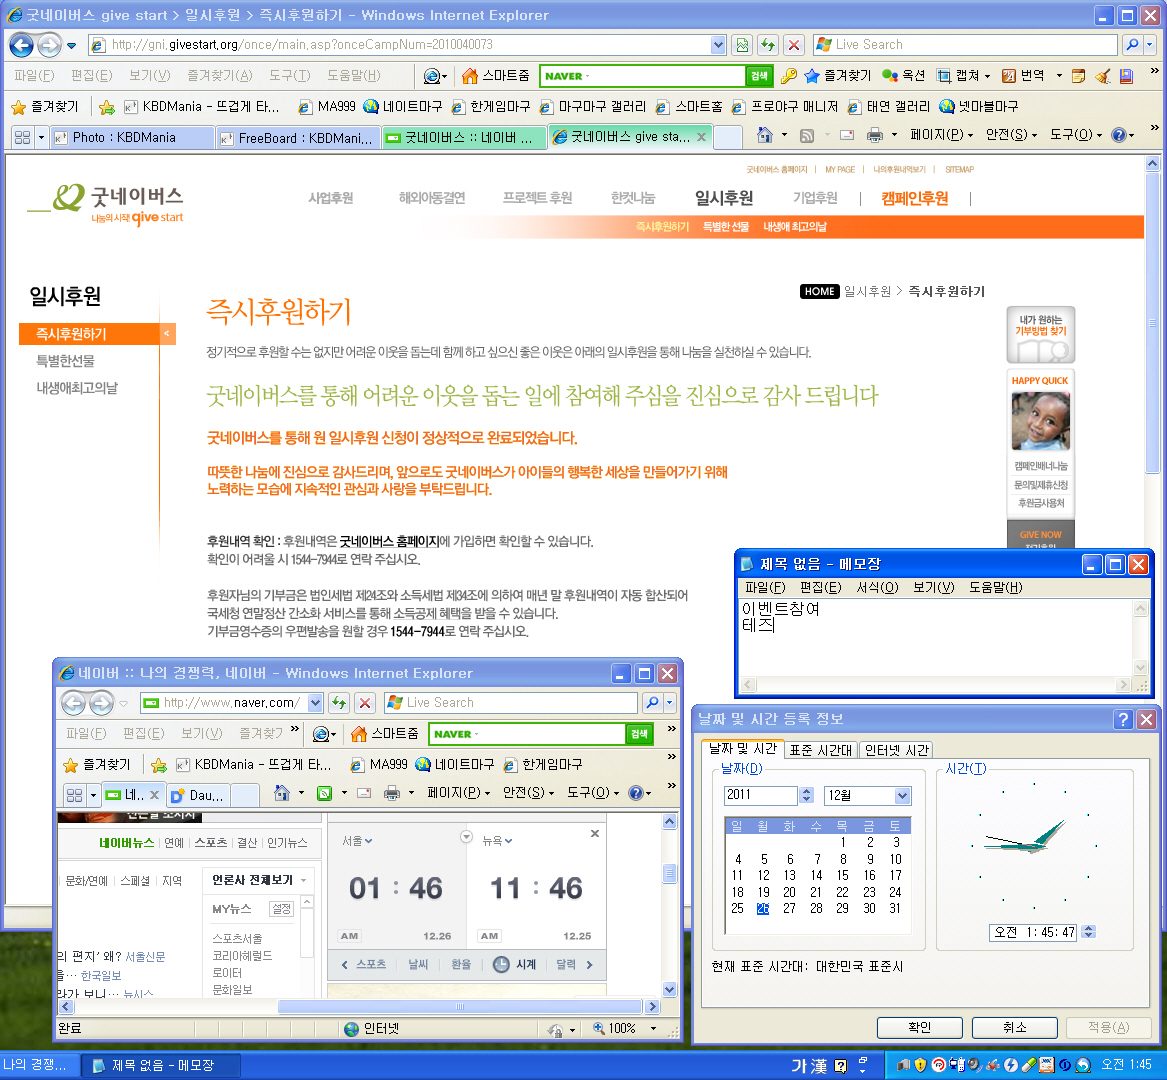
Task: Open 스마트홈 on the 굿네이버스 window Naver toolbar
Action: (x=496, y=75)
